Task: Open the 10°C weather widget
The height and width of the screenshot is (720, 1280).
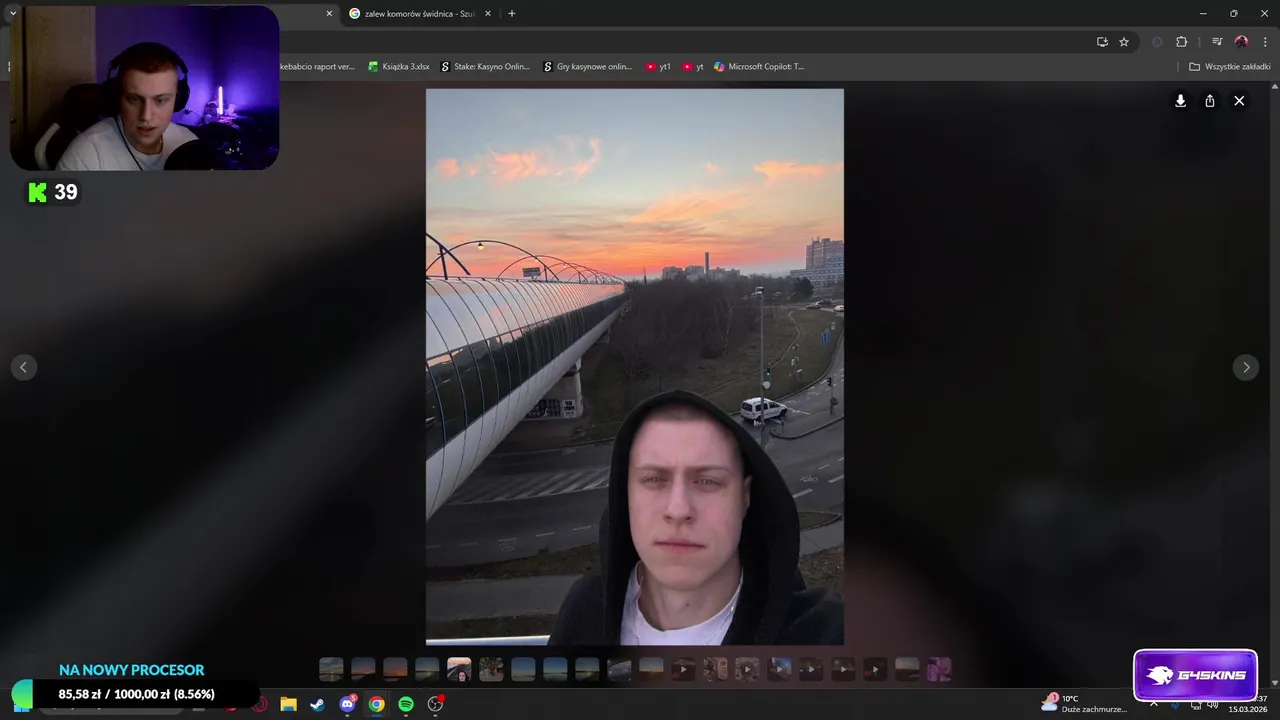Action: (1084, 704)
